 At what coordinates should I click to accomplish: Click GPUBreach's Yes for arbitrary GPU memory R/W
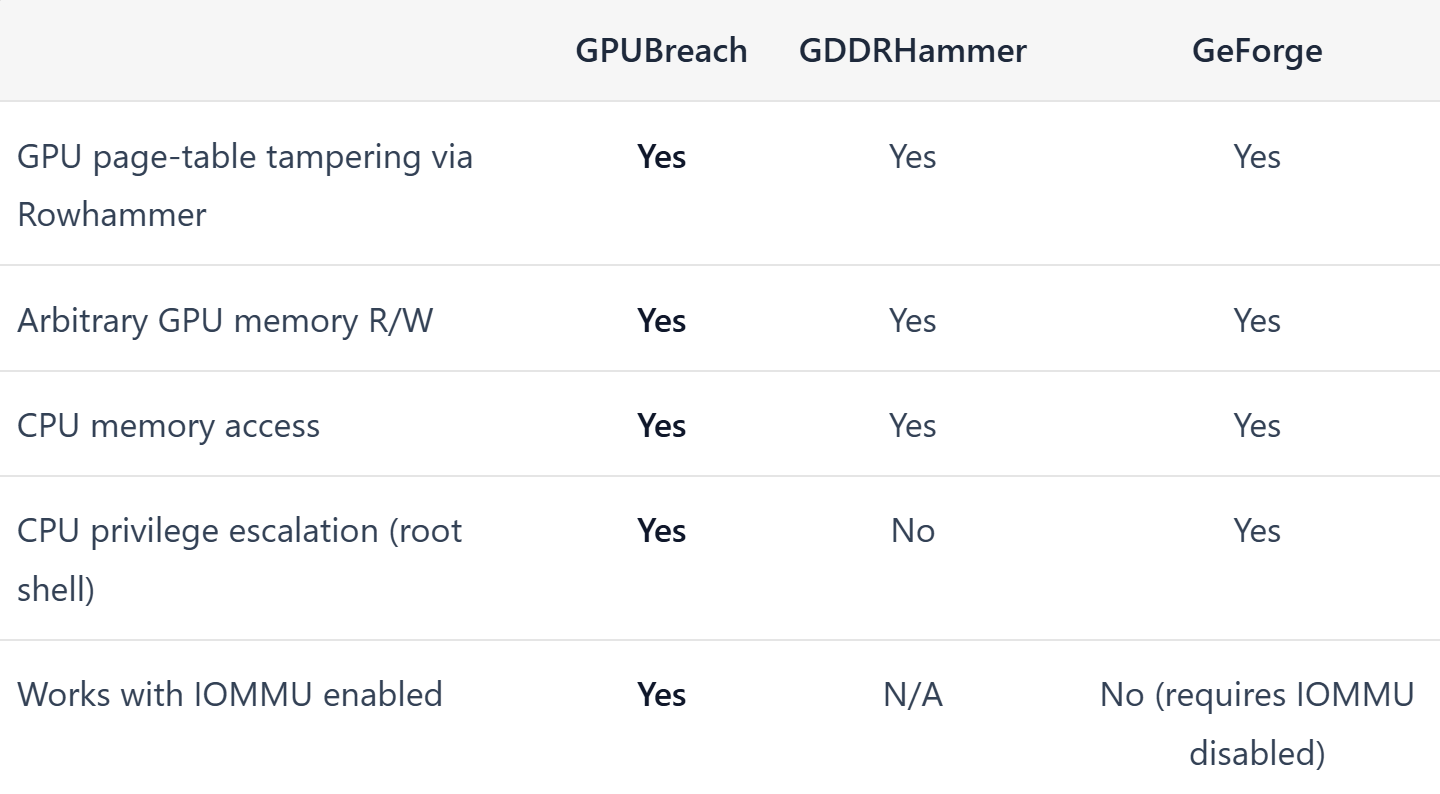661,320
